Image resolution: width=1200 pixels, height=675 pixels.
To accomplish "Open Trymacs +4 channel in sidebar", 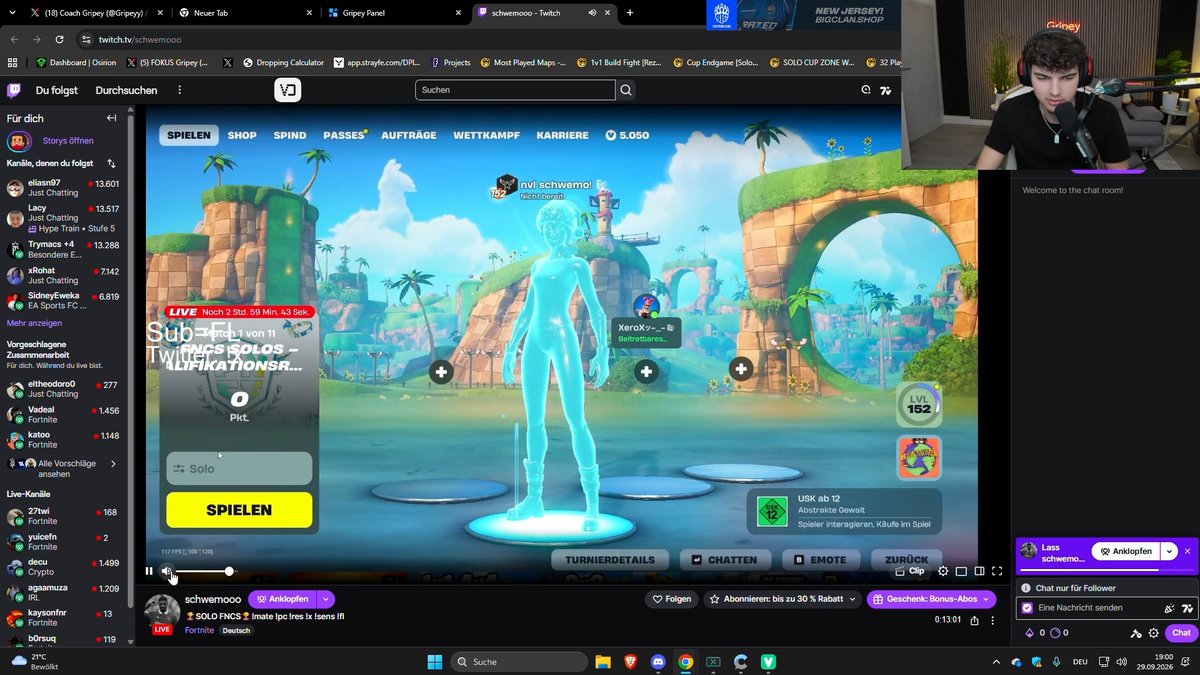I will tap(64, 249).
